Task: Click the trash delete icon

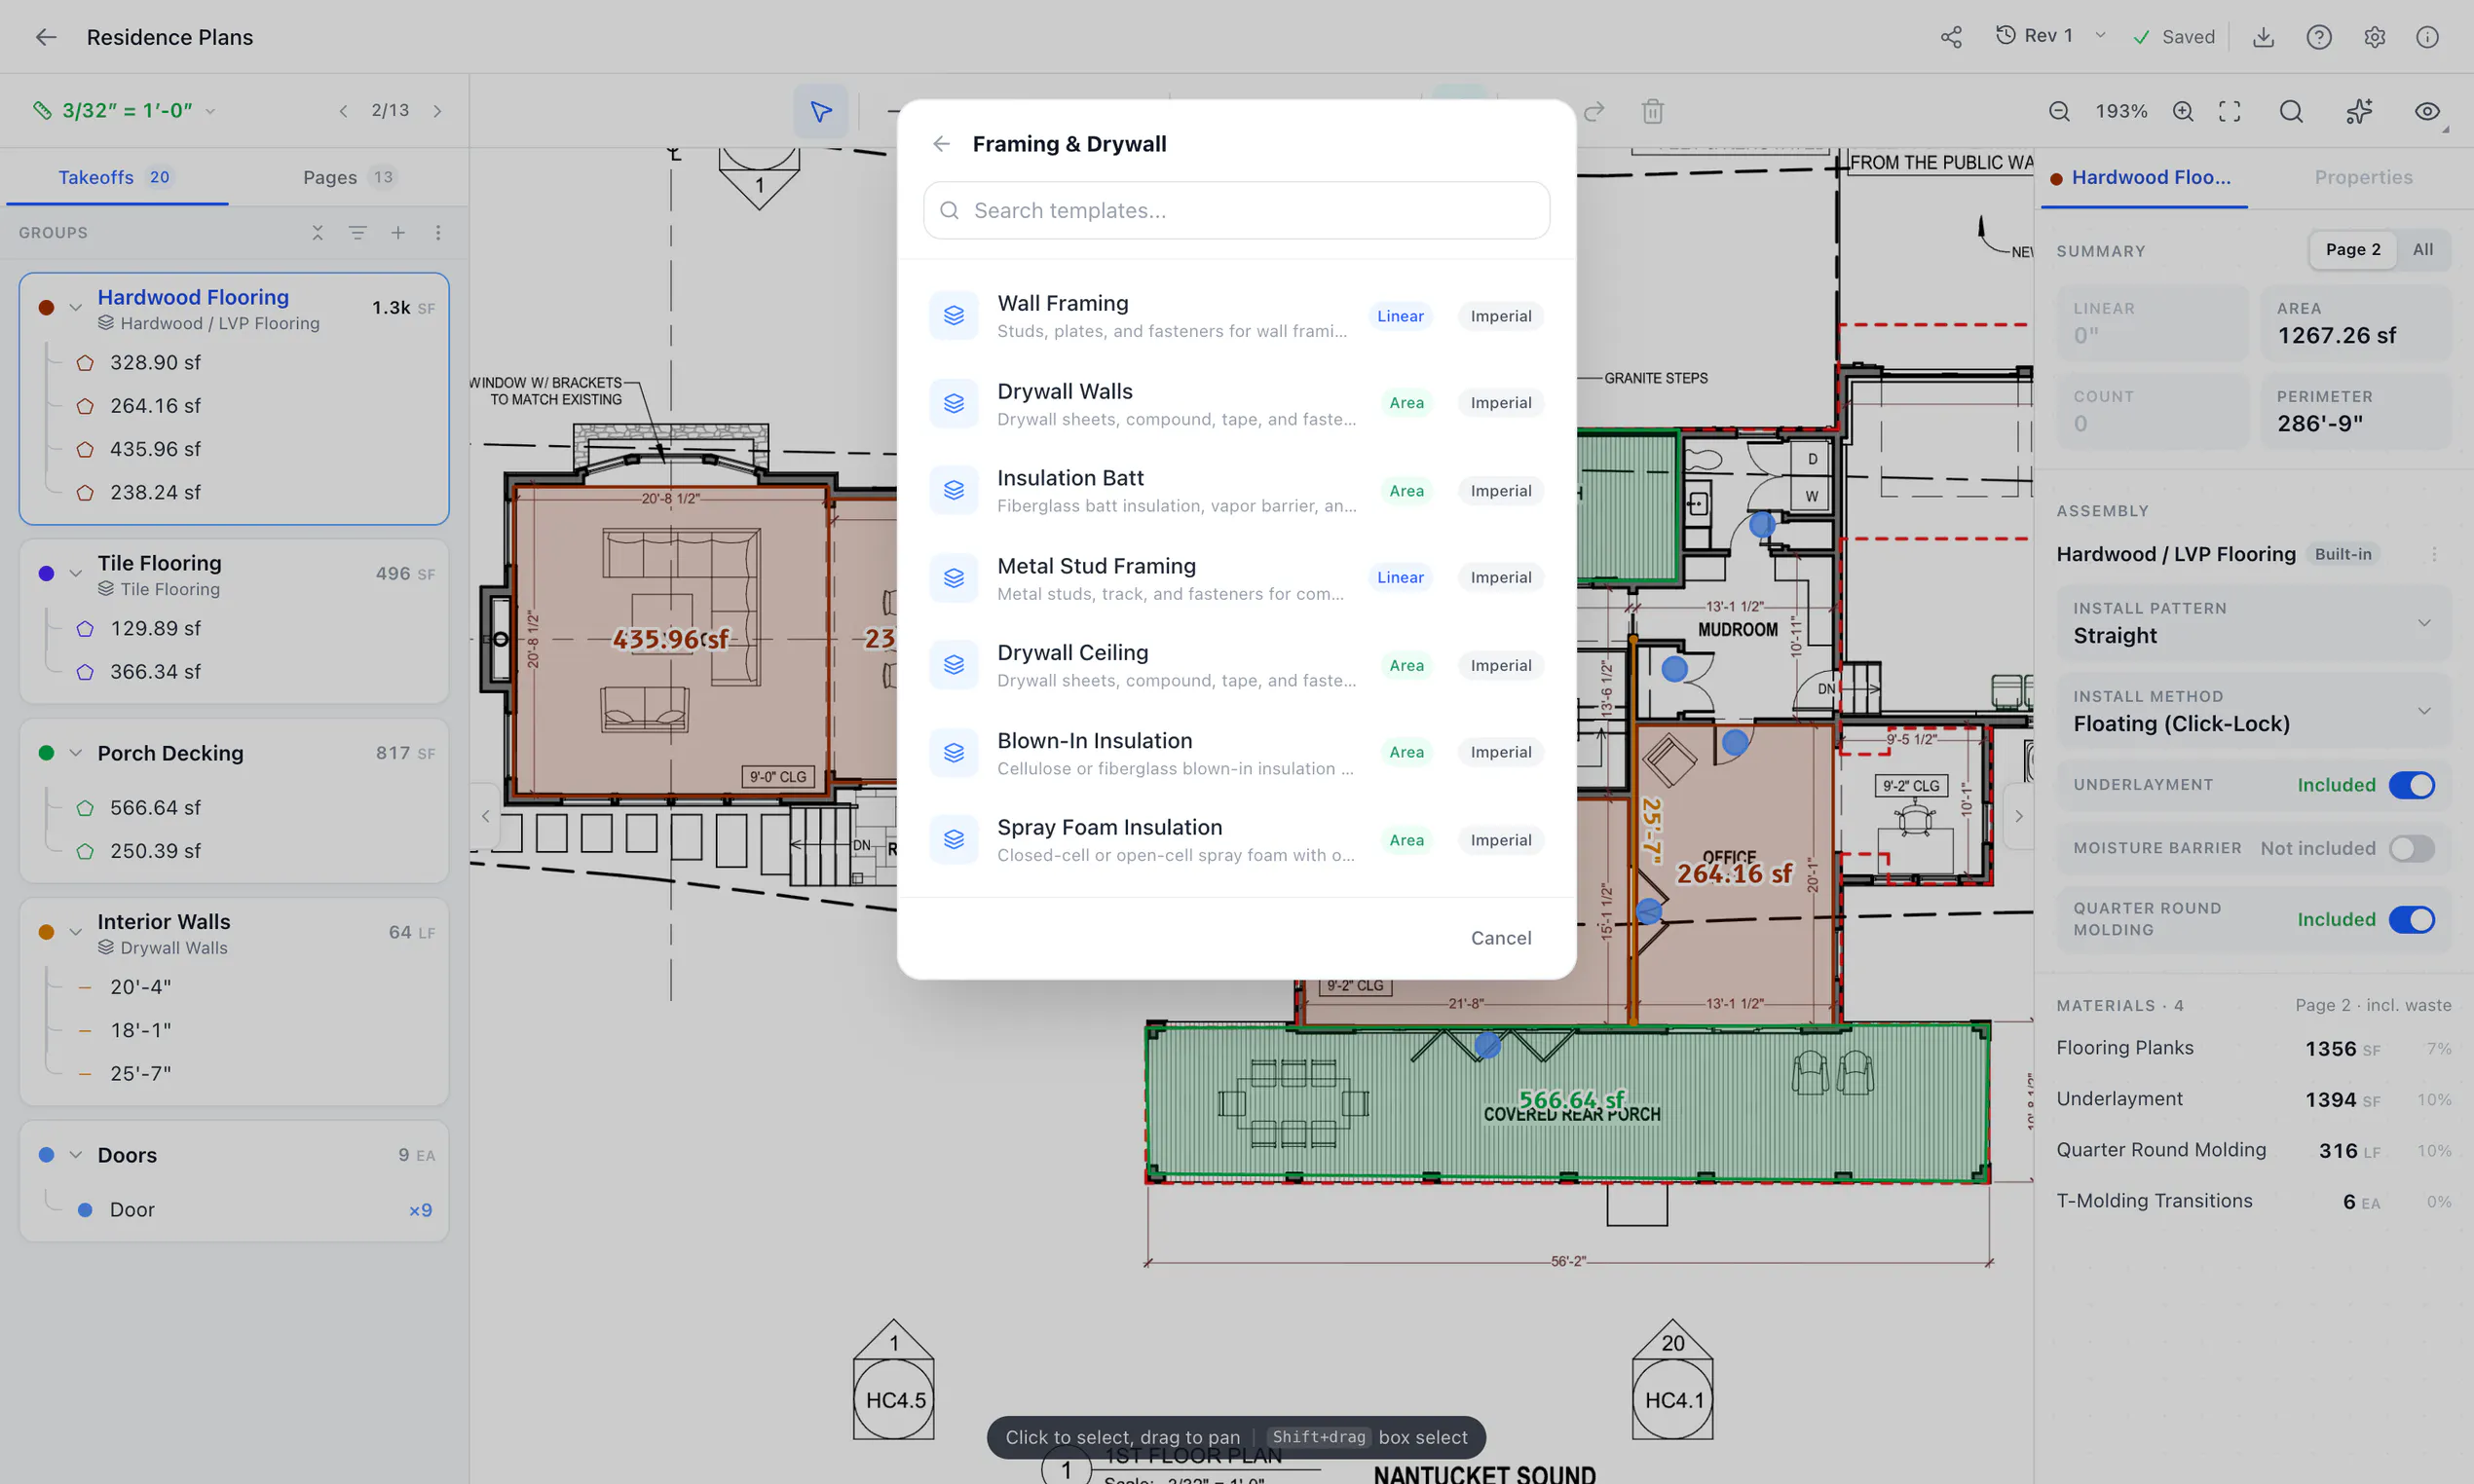Action: 1652,111
